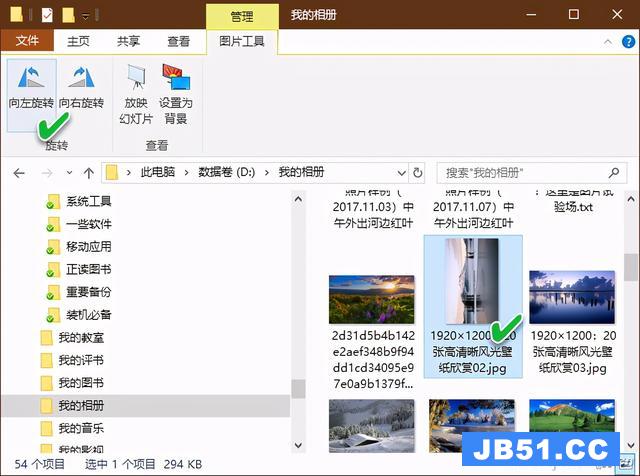Collapse the ribbon using the chevron
Screen dimensions: 640x476
click(606, 41)
